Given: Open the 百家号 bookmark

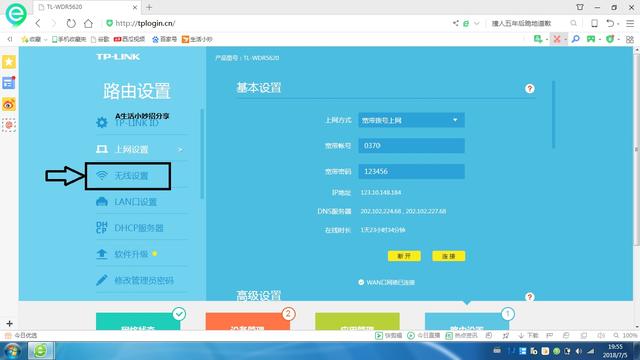Looking at the screenshot, I should pos(164,39).
